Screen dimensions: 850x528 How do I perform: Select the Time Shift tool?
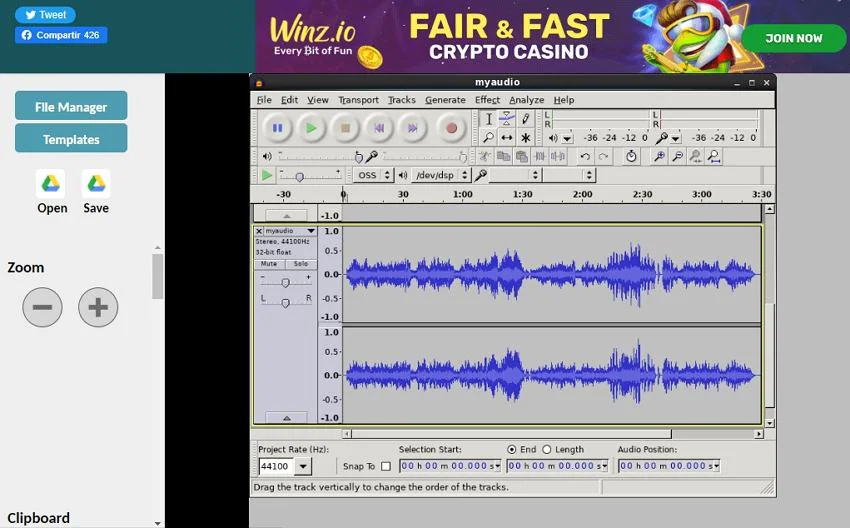pos(506,138)
